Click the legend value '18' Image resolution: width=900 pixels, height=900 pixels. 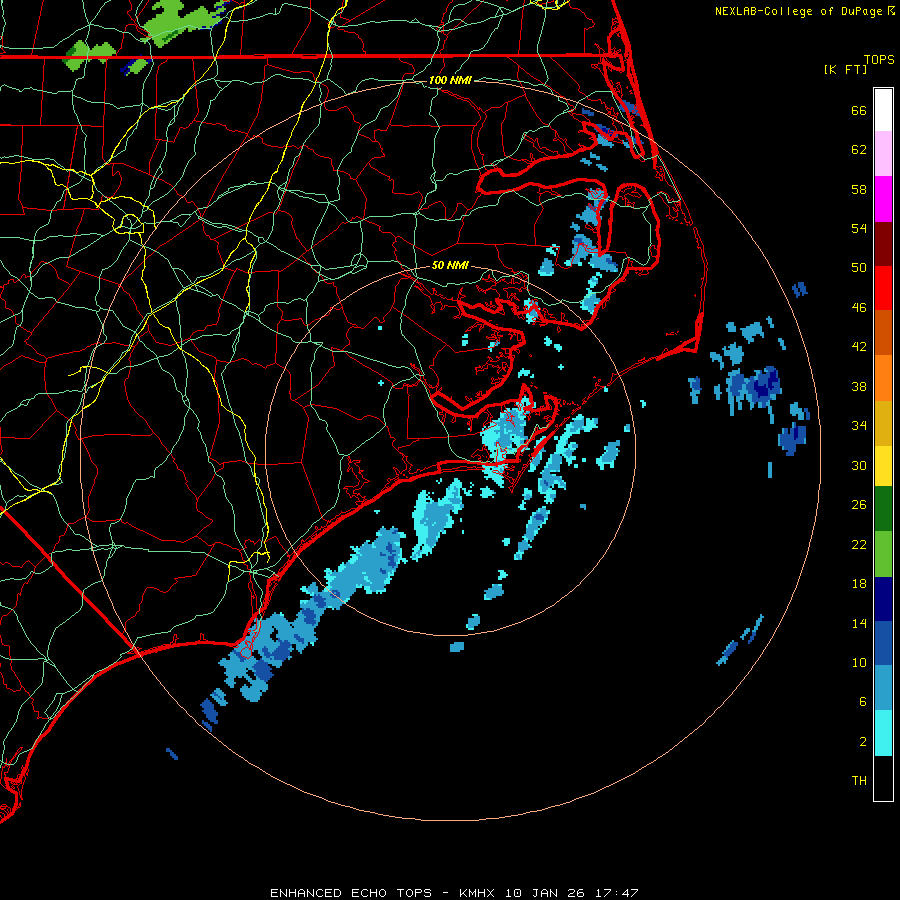pos(859,584)
